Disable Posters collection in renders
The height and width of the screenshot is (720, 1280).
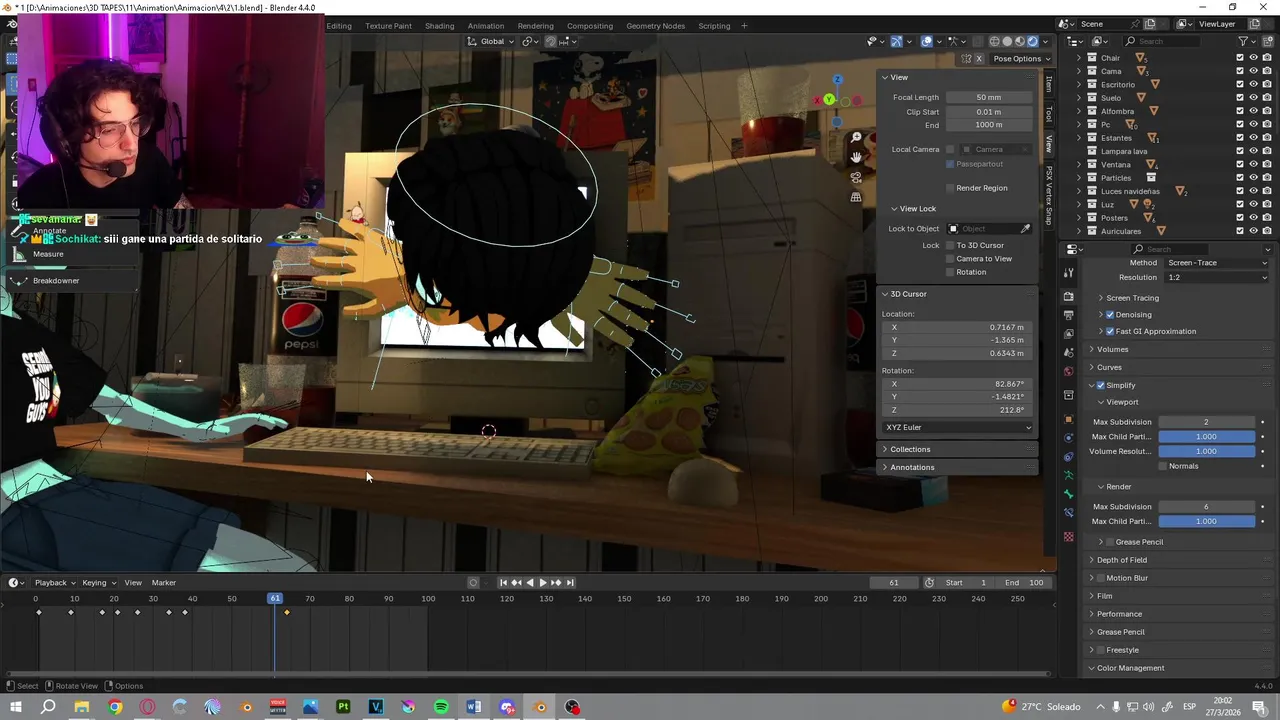1266,218
